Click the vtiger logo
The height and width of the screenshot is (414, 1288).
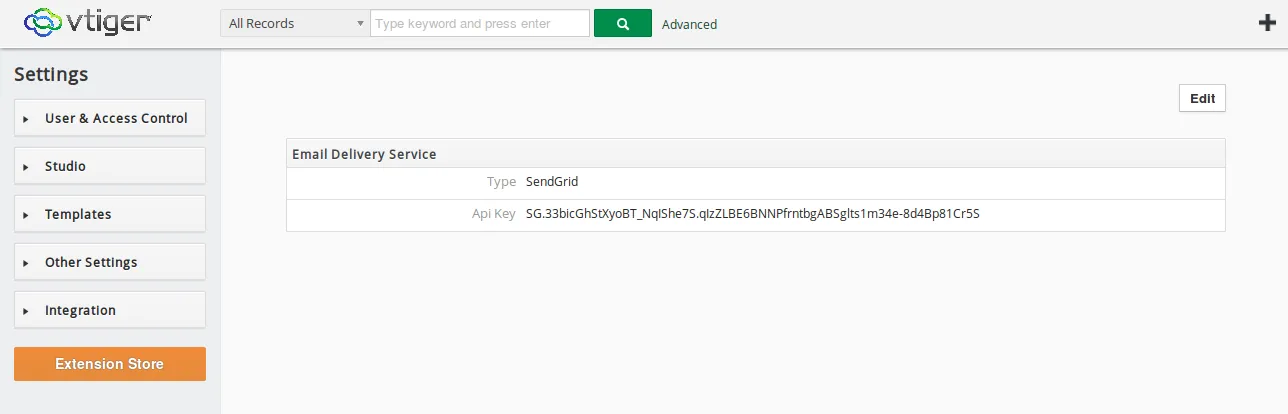[88, 22]
